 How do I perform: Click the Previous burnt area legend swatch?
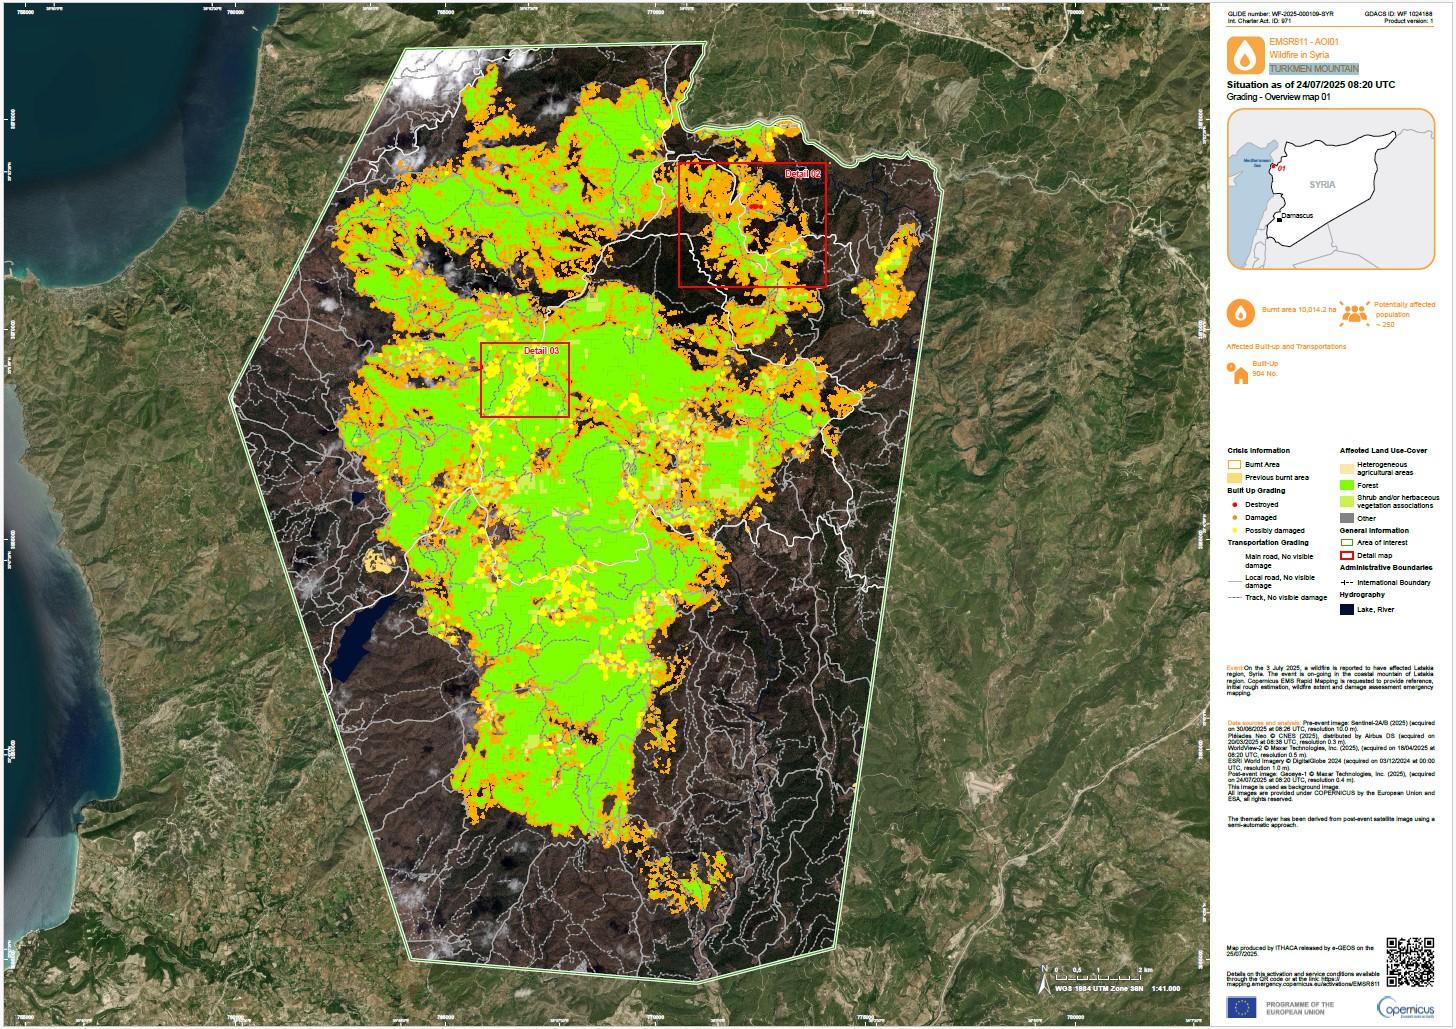coord(1234,478)
